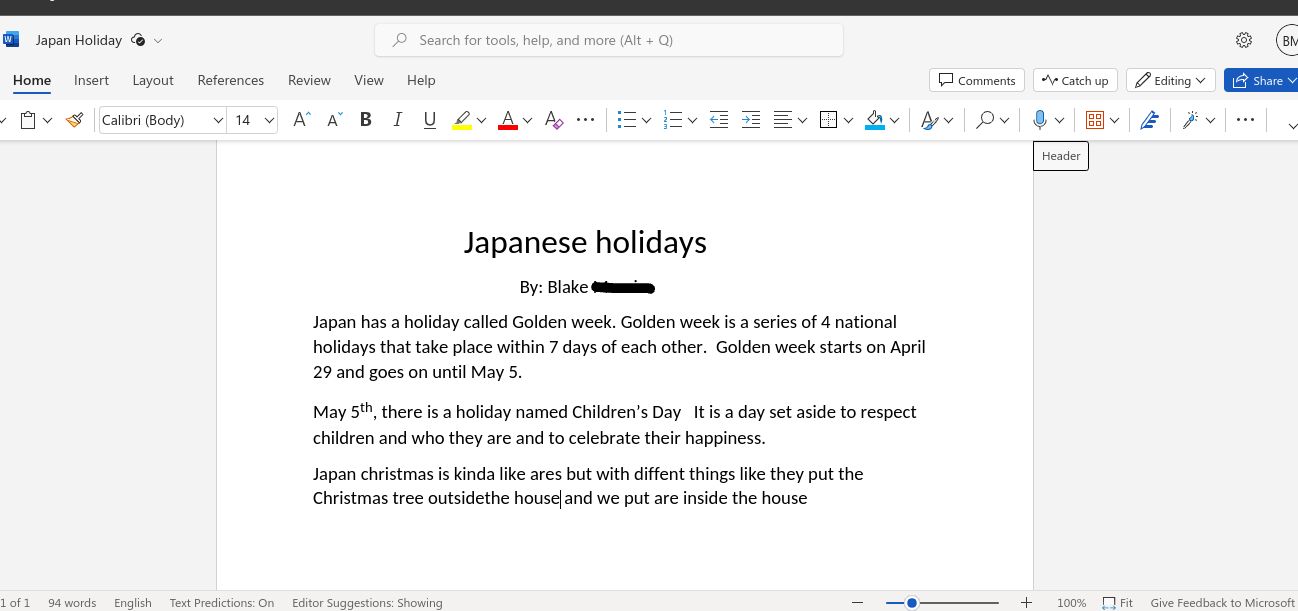Image resolution: width=1298 pixels, height=611 pixels.
Task: Decrease the paragraph indent
Action: tap(718, 120)
